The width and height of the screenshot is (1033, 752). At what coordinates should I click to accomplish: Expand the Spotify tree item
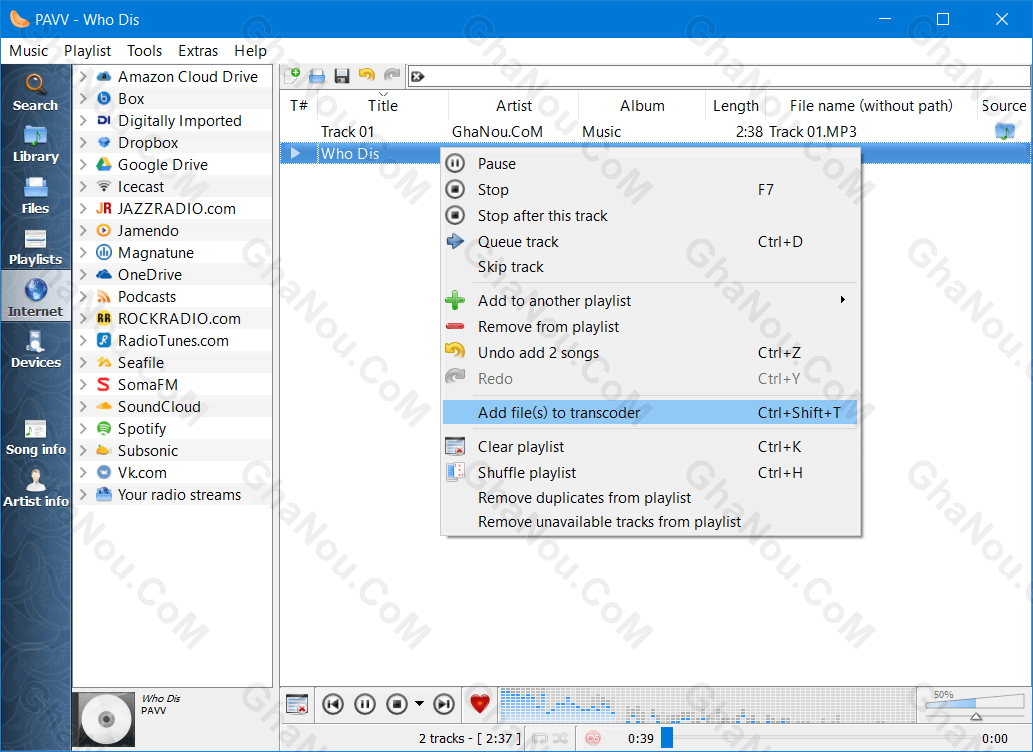[83, 429]
